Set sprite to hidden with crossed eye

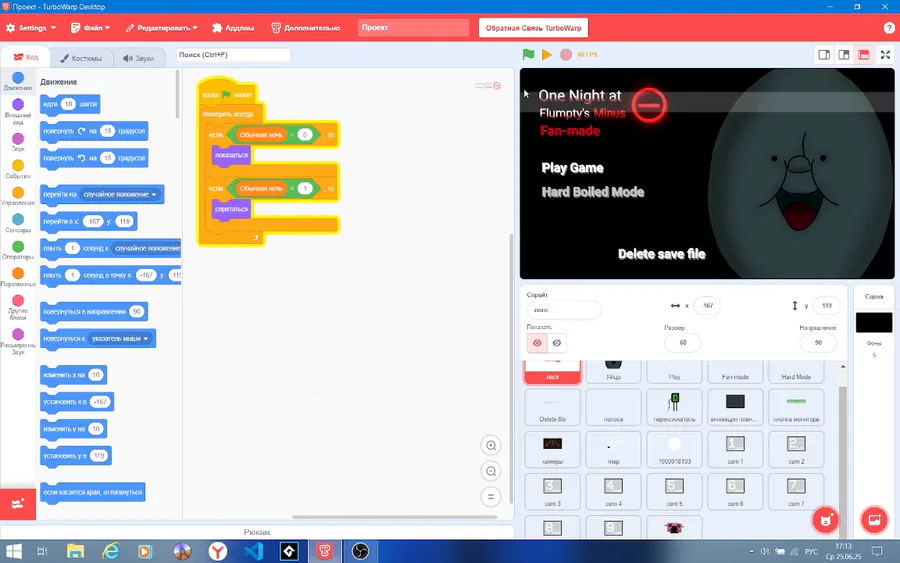point(557,343)
